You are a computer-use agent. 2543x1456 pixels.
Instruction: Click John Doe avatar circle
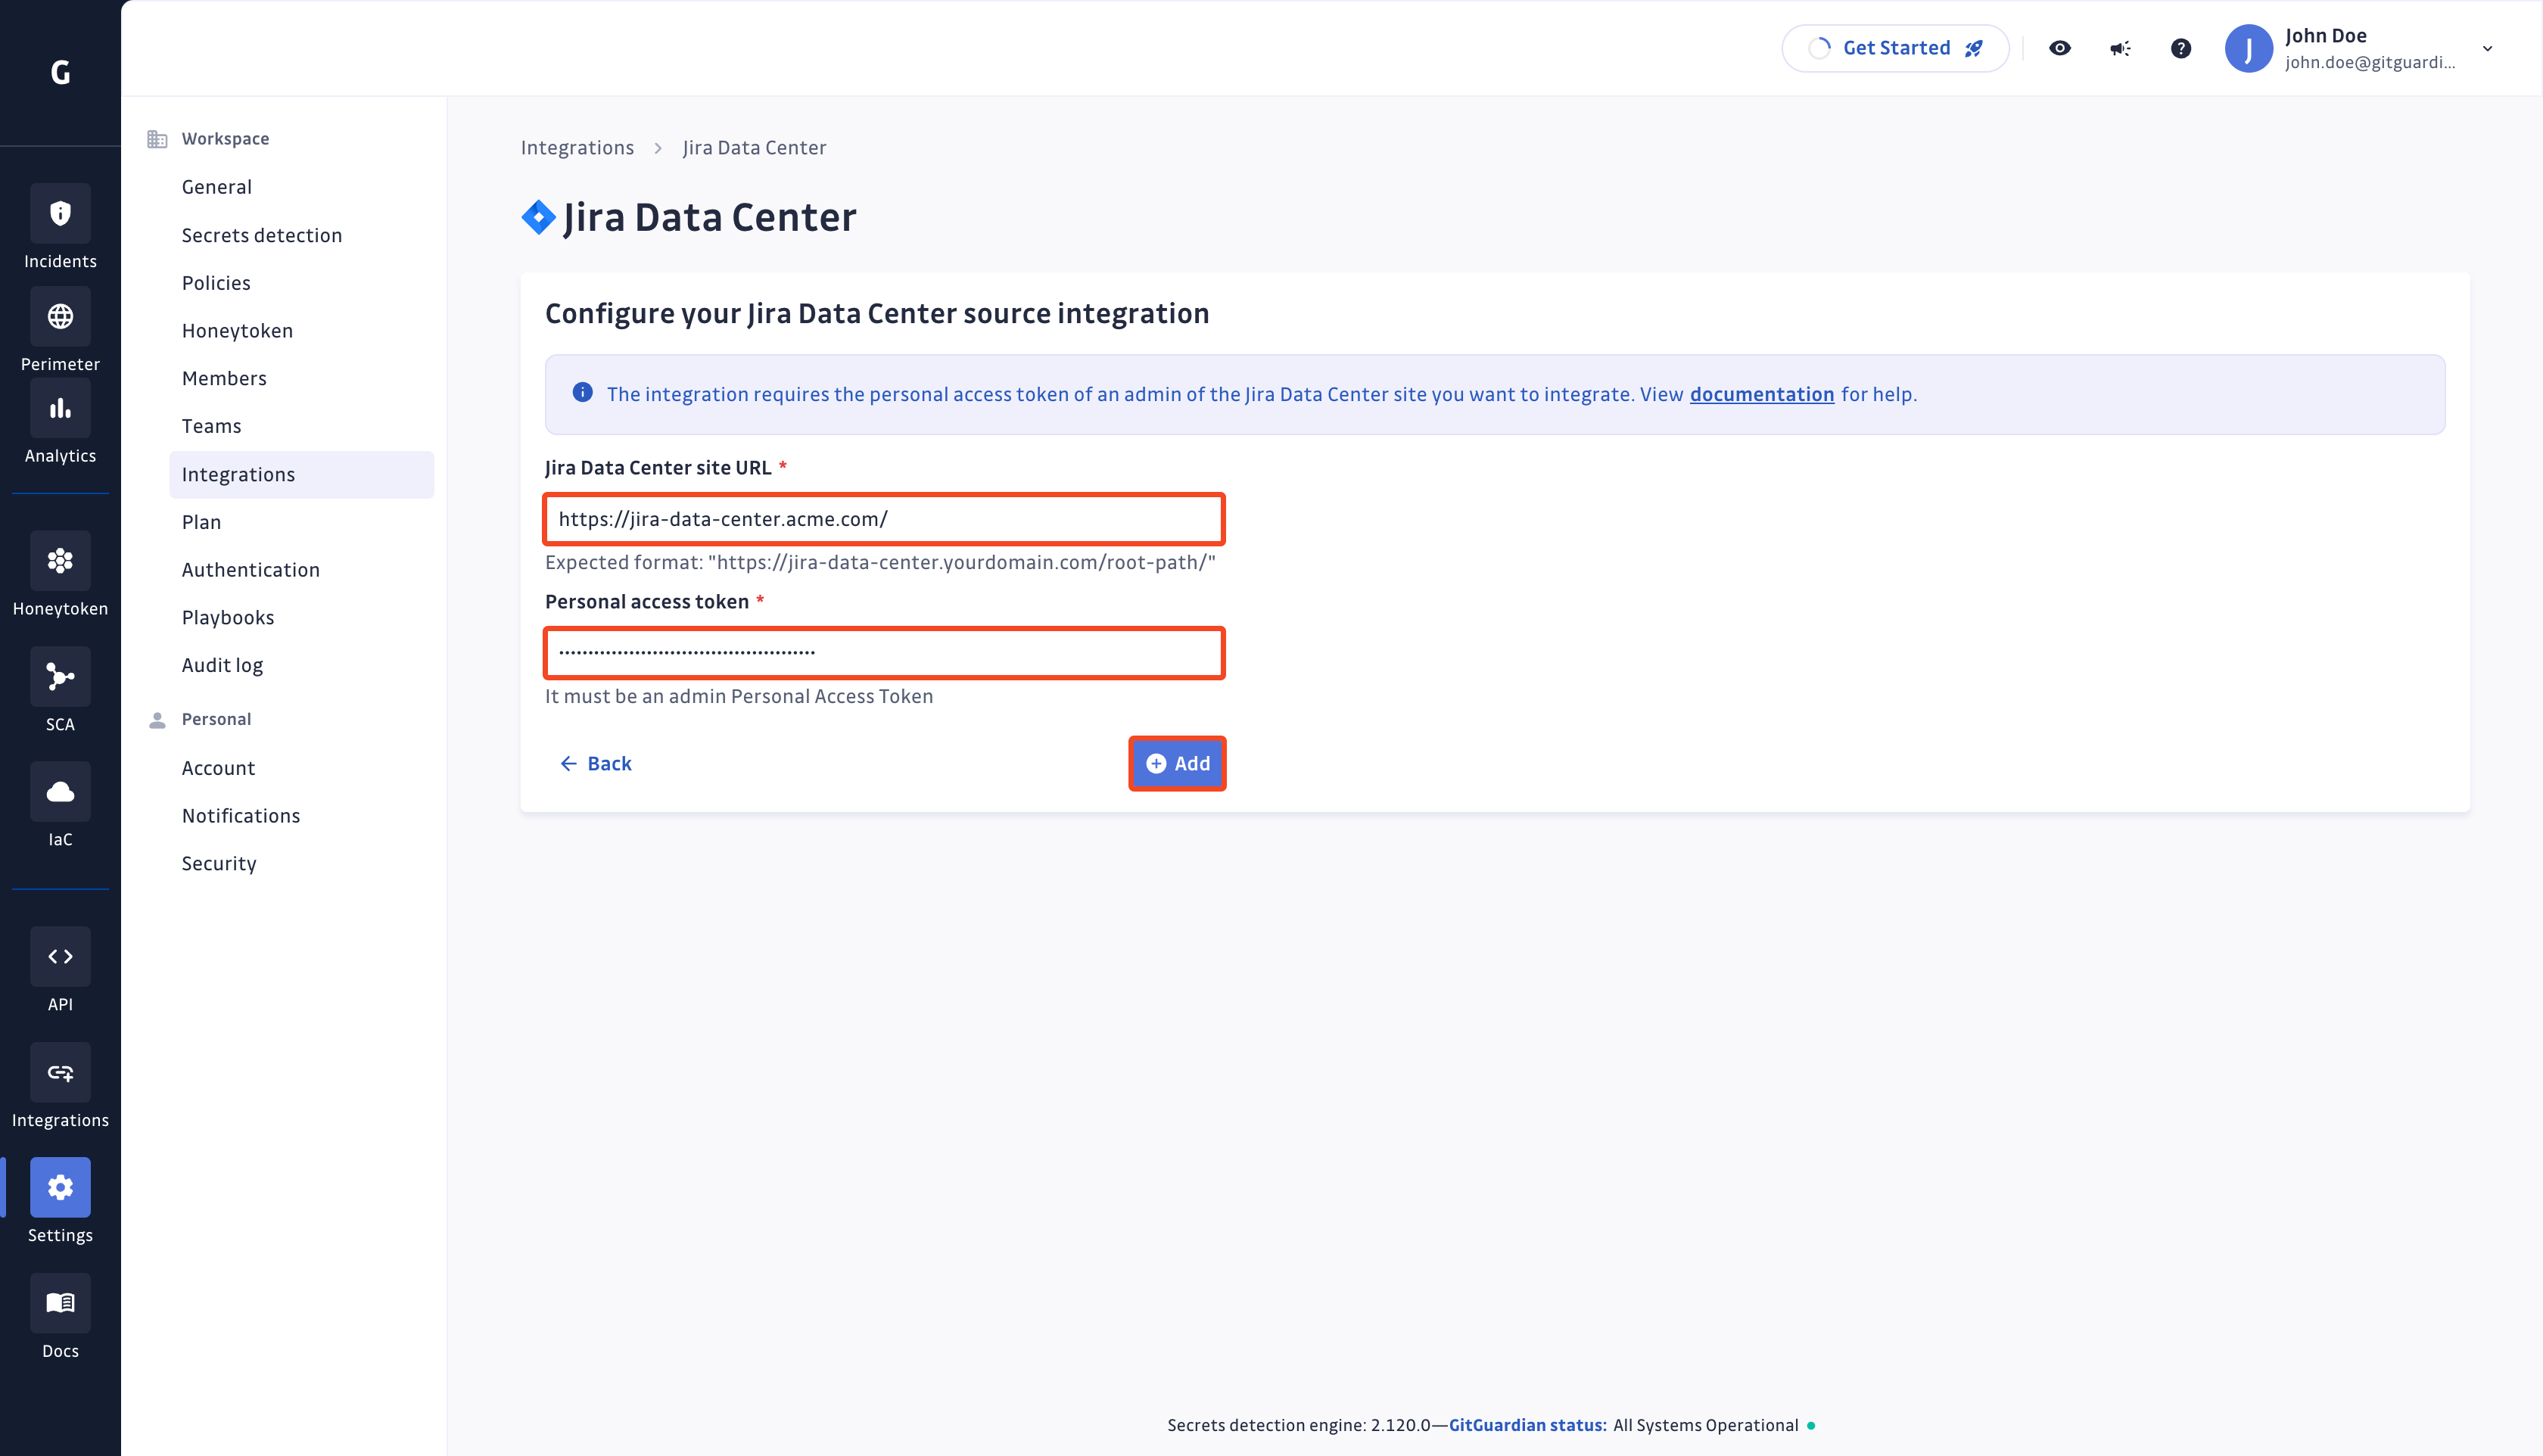pyautogui.click(x=2249, y=48)
